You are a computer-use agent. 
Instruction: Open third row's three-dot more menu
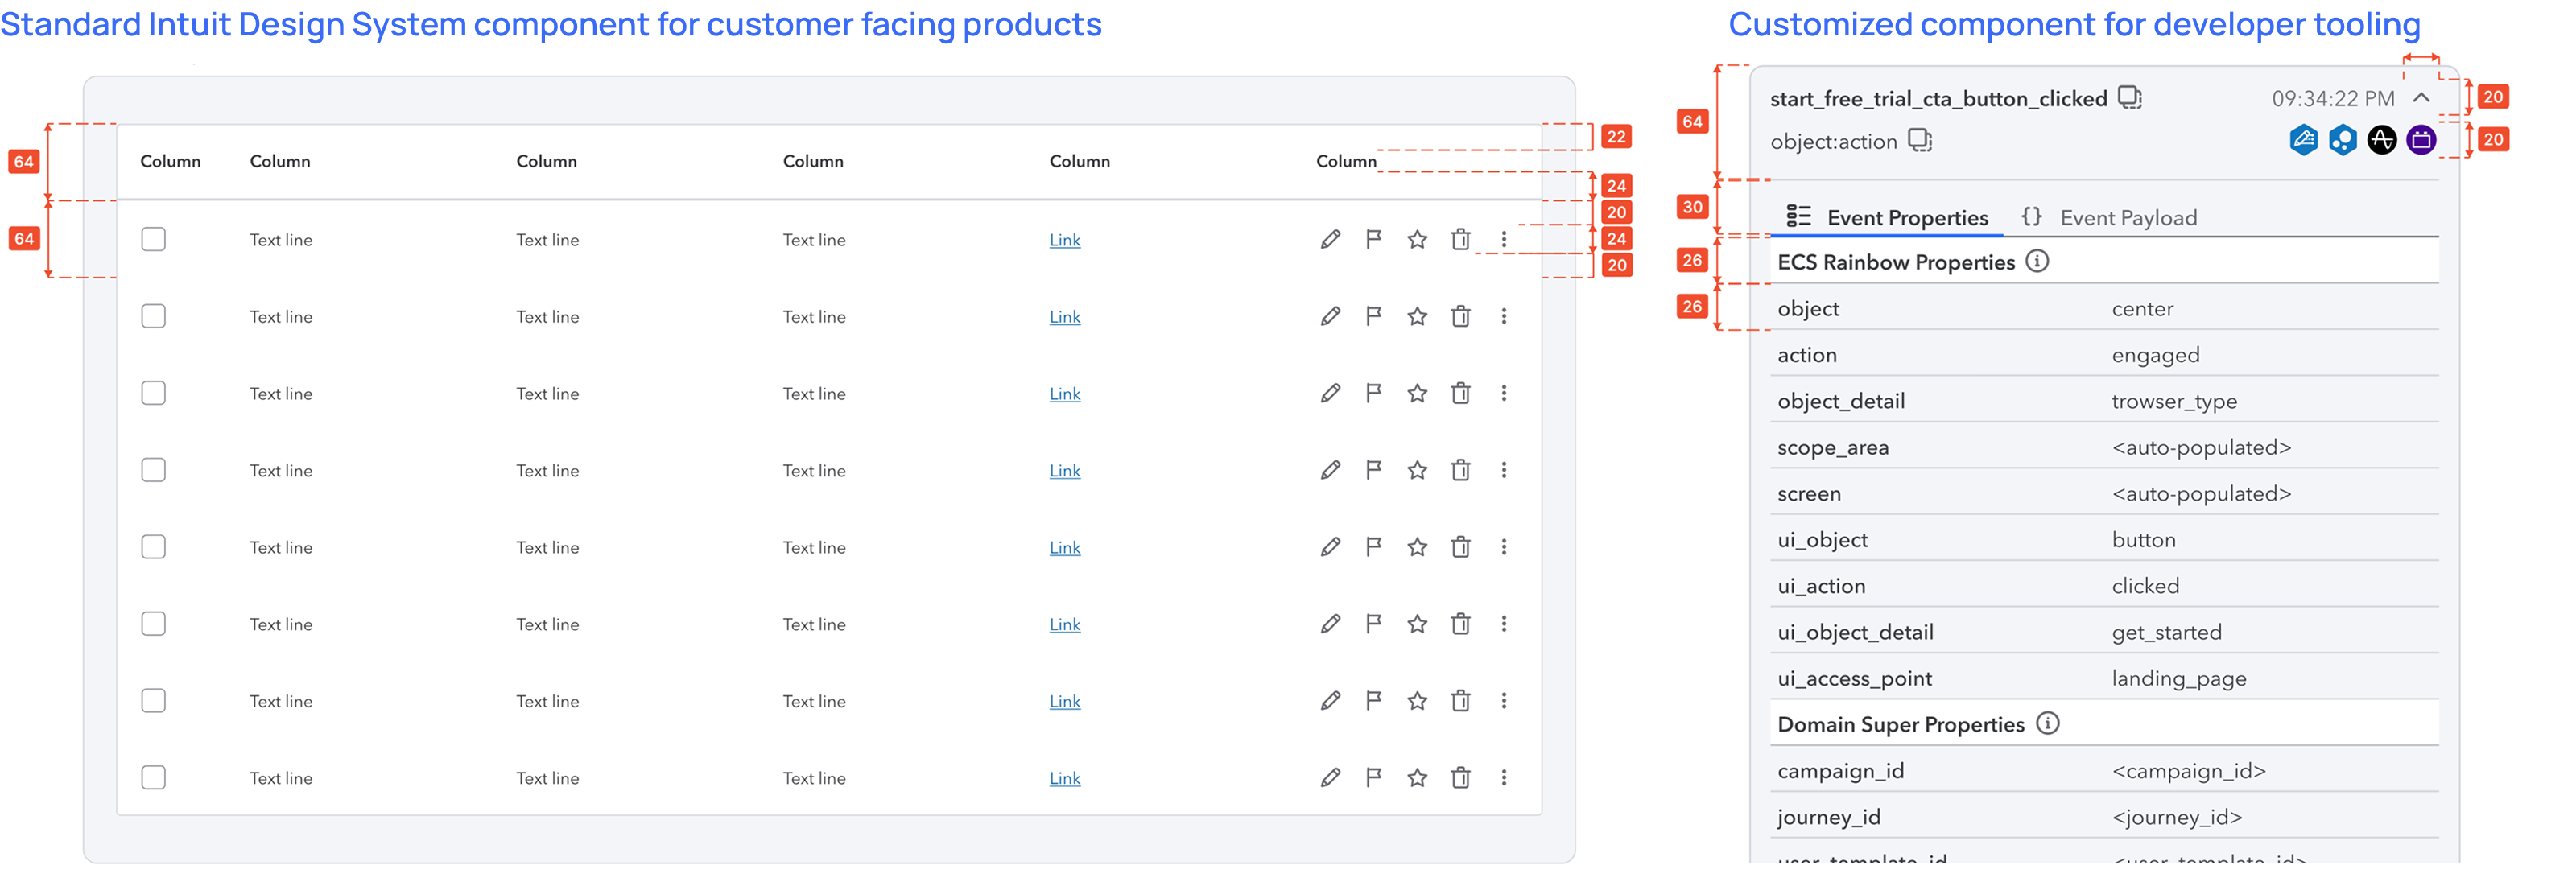tap(1503, 393)
